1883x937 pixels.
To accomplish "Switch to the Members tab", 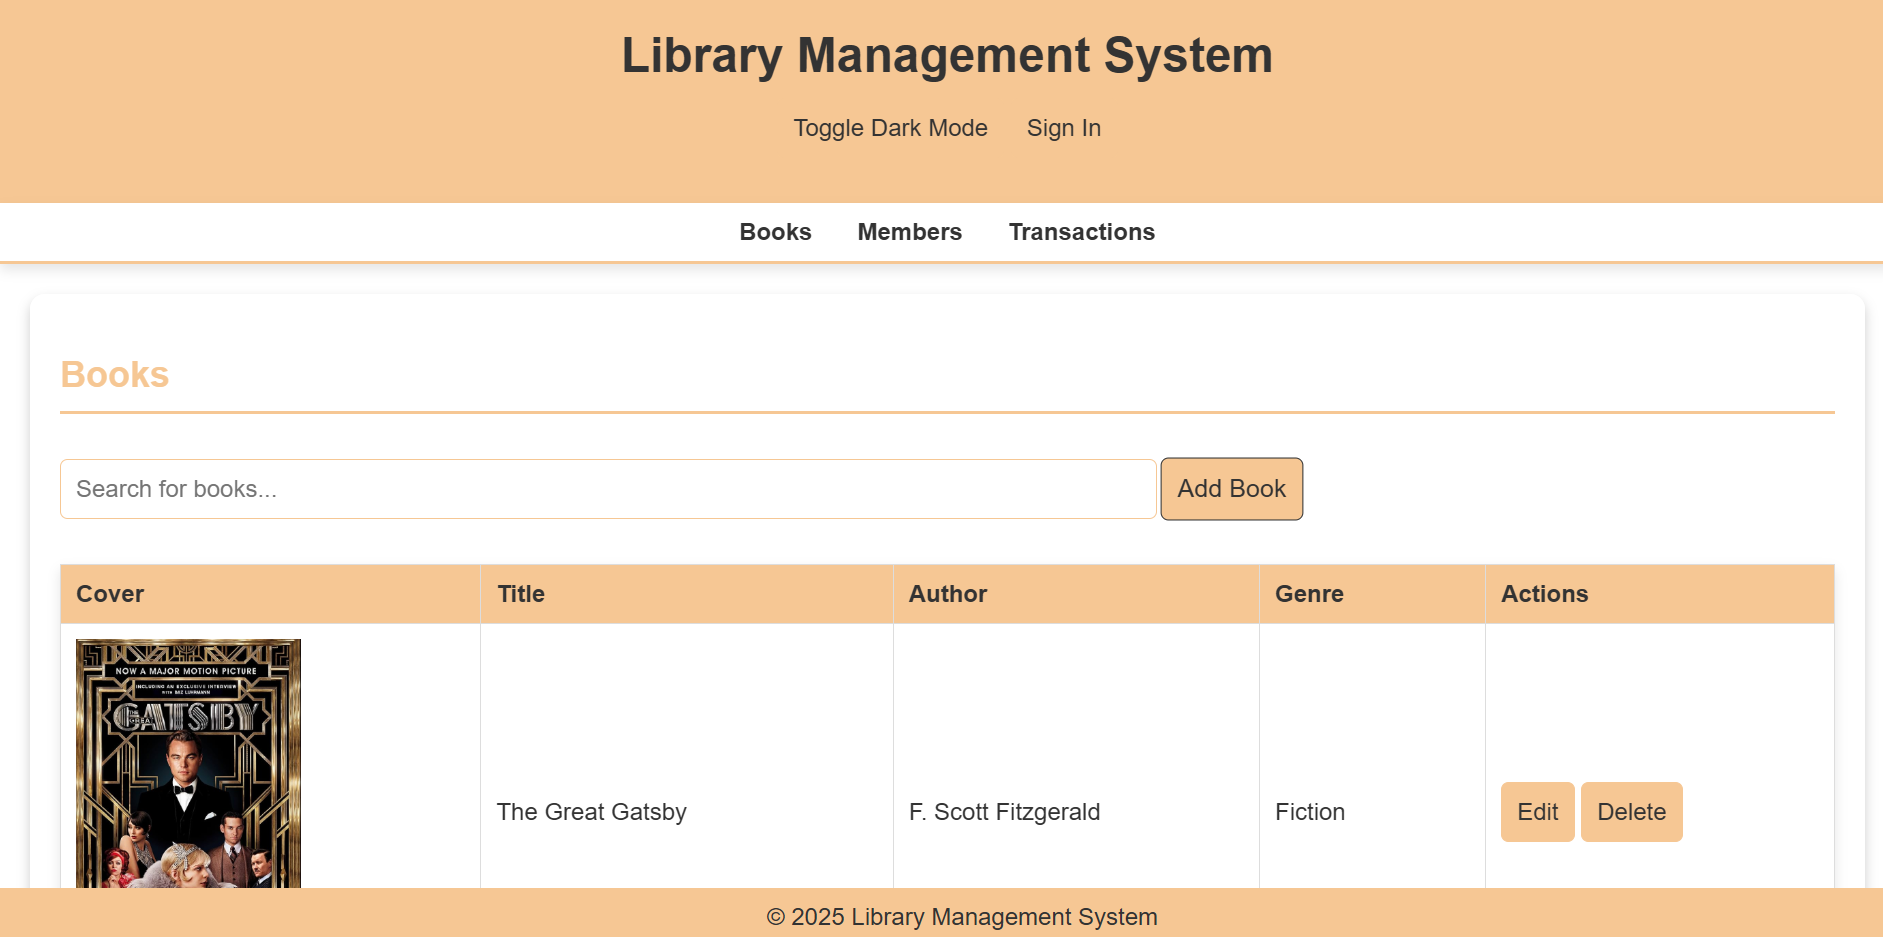I will [909, 232].
